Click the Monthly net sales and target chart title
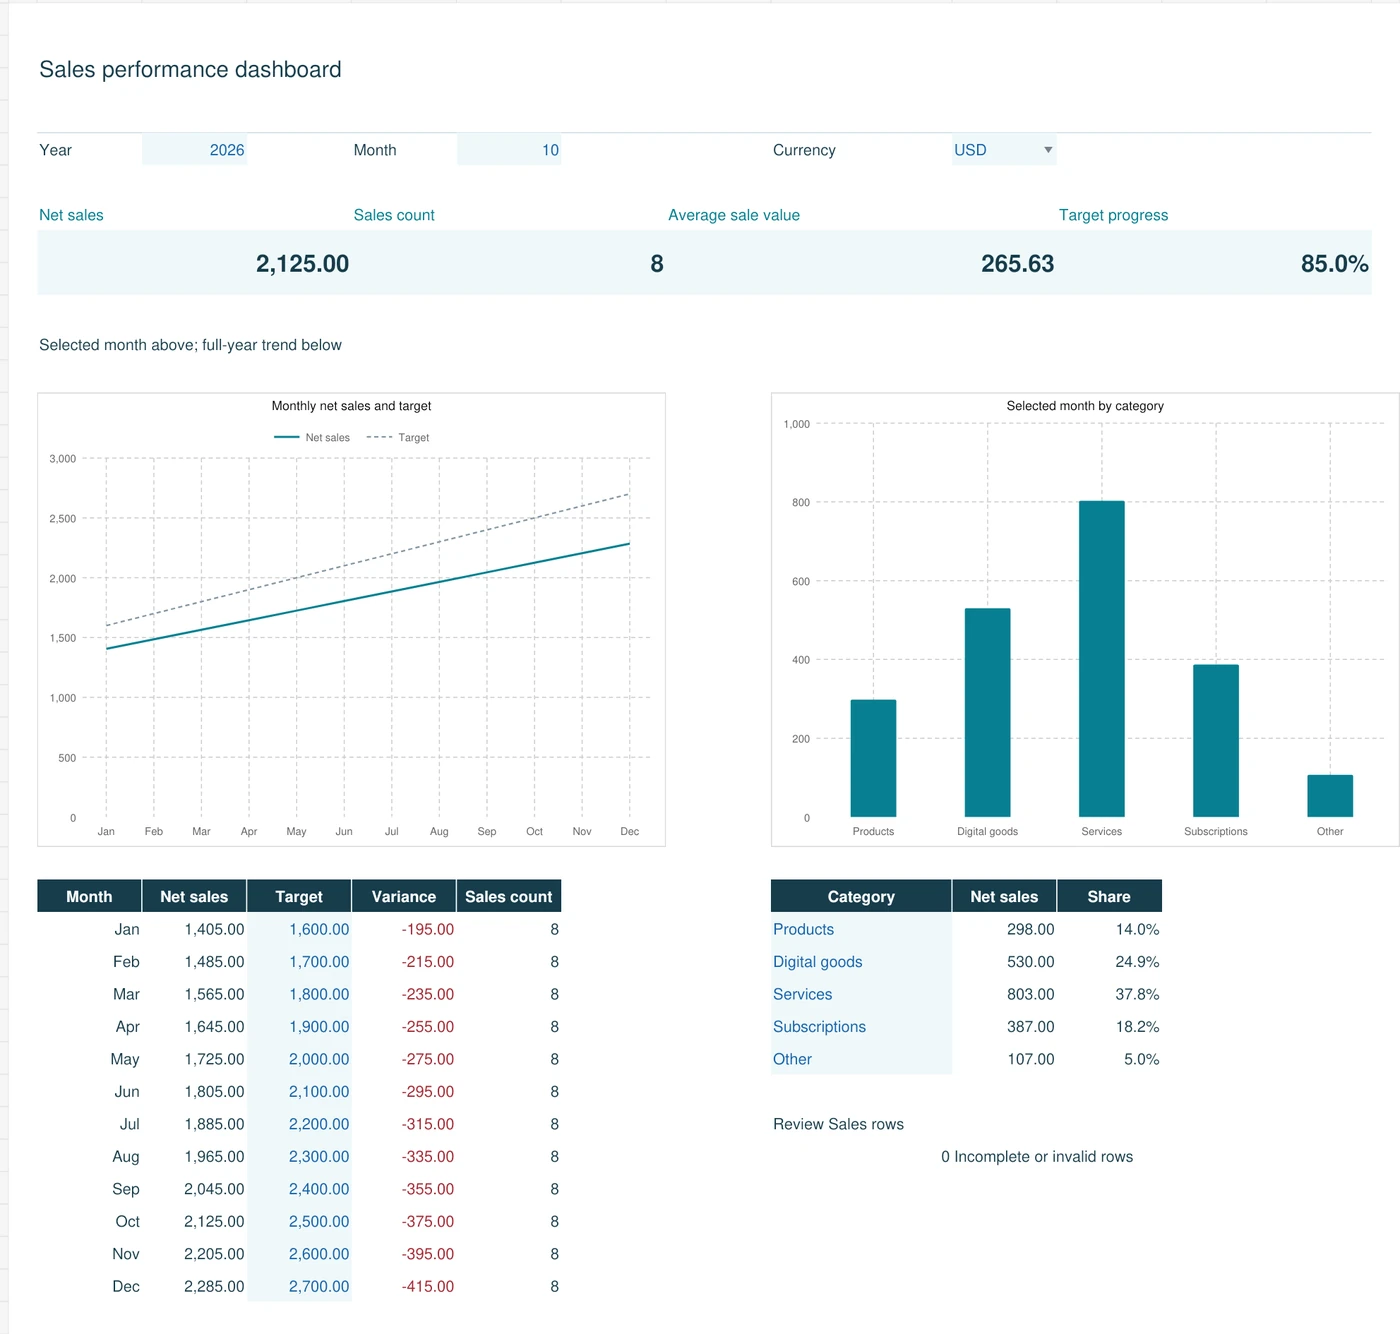1400x1334 pixels. (x=351, y=406)
